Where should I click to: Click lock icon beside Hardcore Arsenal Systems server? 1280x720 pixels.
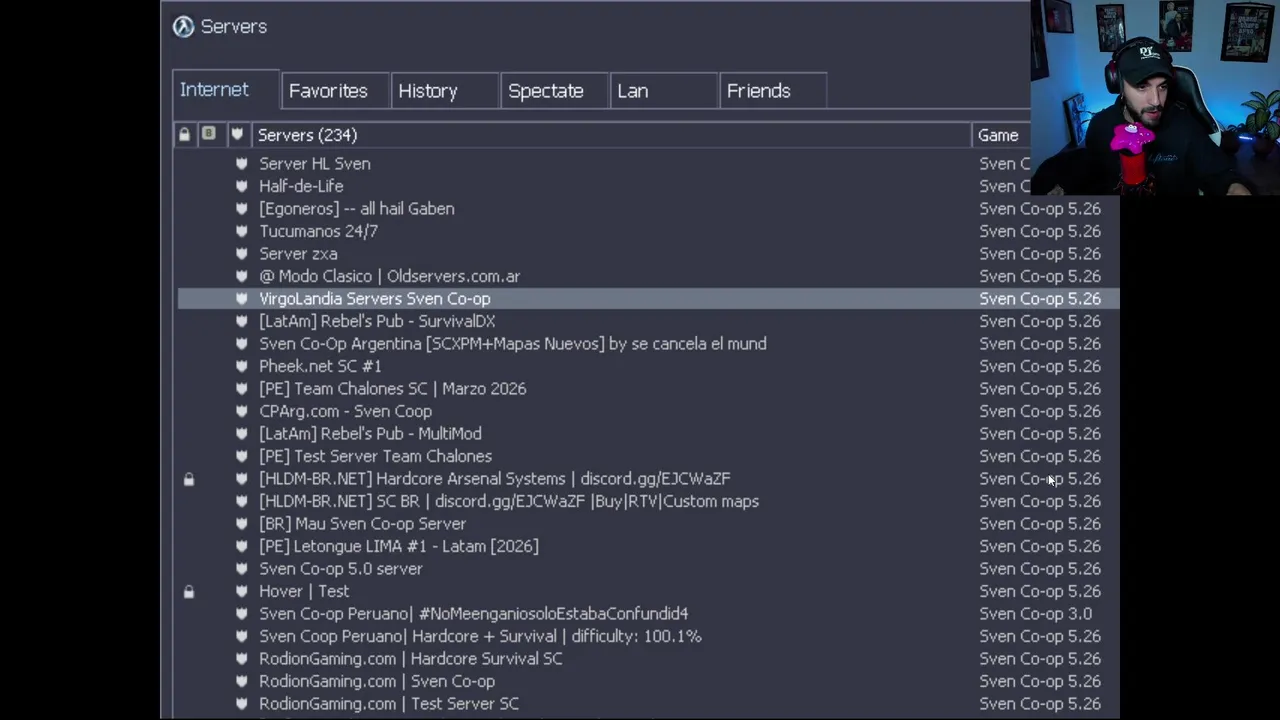click(188, 479)
